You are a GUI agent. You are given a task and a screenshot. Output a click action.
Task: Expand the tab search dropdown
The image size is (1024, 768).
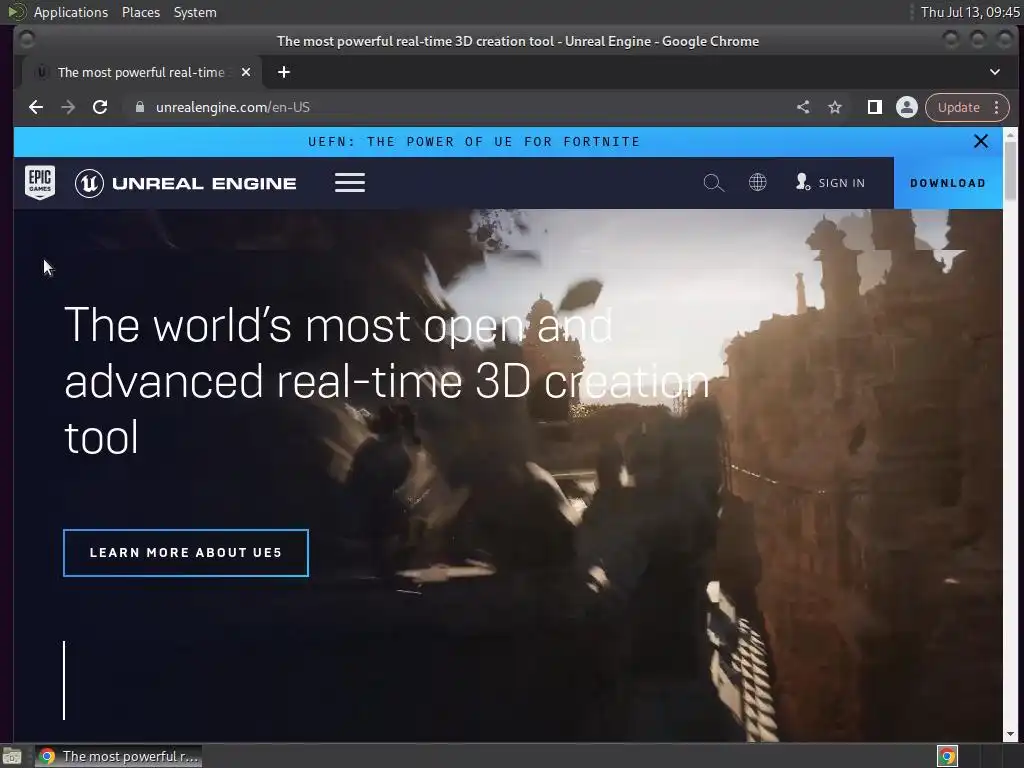(x=995, y=72)
